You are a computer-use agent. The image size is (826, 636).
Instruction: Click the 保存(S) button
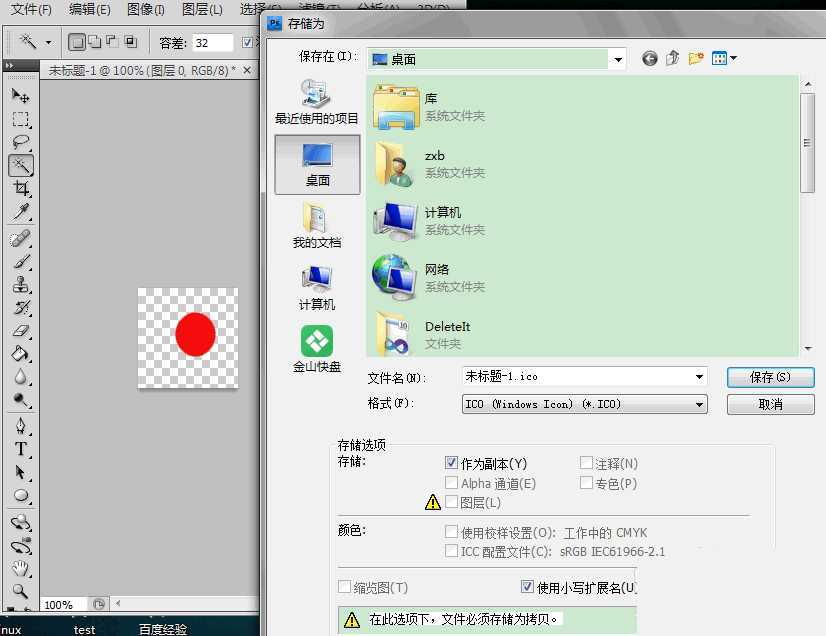[x=770, y=377]
